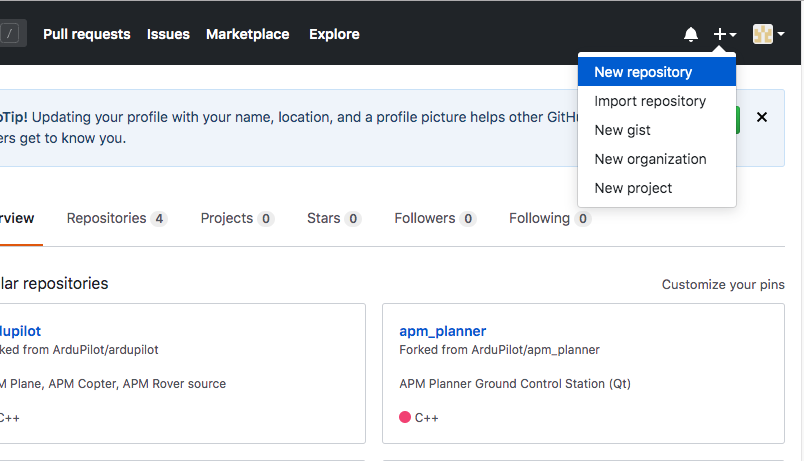The height and width of the screenshot is (461, 804).
Task: Select New gist in dropdown
Action: click(623, 130)
